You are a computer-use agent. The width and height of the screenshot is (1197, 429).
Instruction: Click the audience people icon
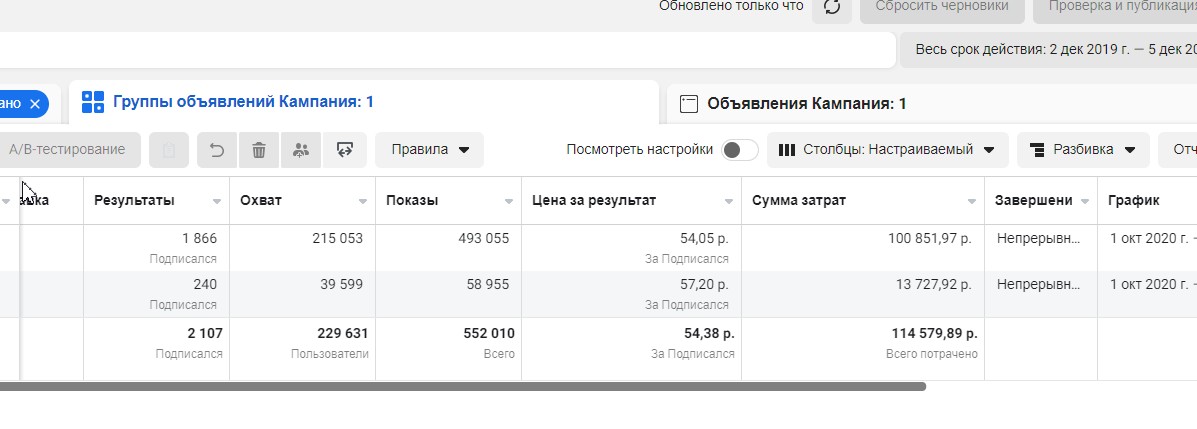pos(301,150)
